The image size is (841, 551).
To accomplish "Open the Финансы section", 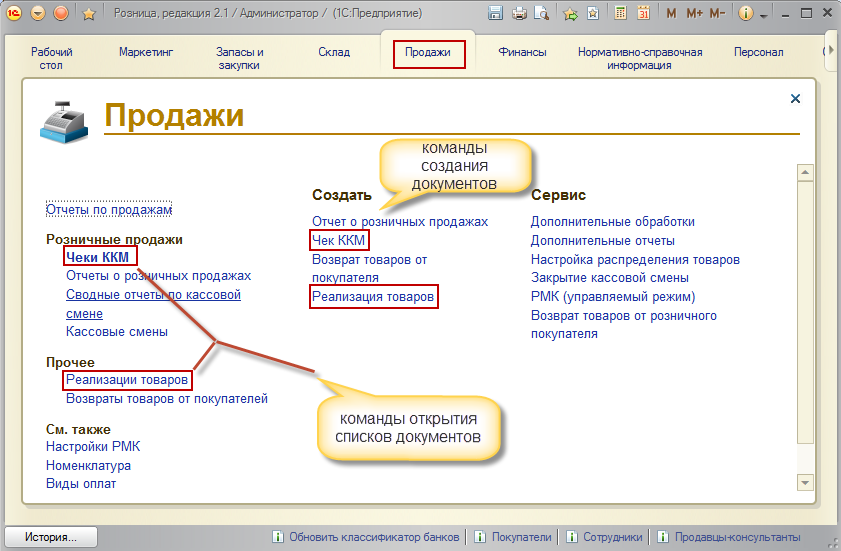I will pyautogui.click(x=522, y=52).
